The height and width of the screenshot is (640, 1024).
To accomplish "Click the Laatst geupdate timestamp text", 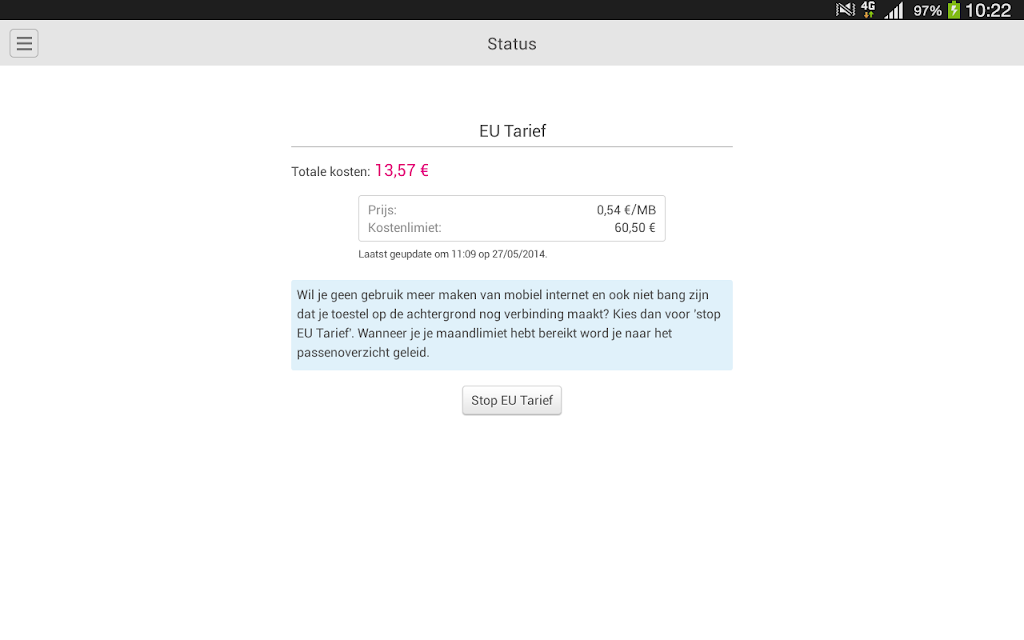I will [453, 254].
